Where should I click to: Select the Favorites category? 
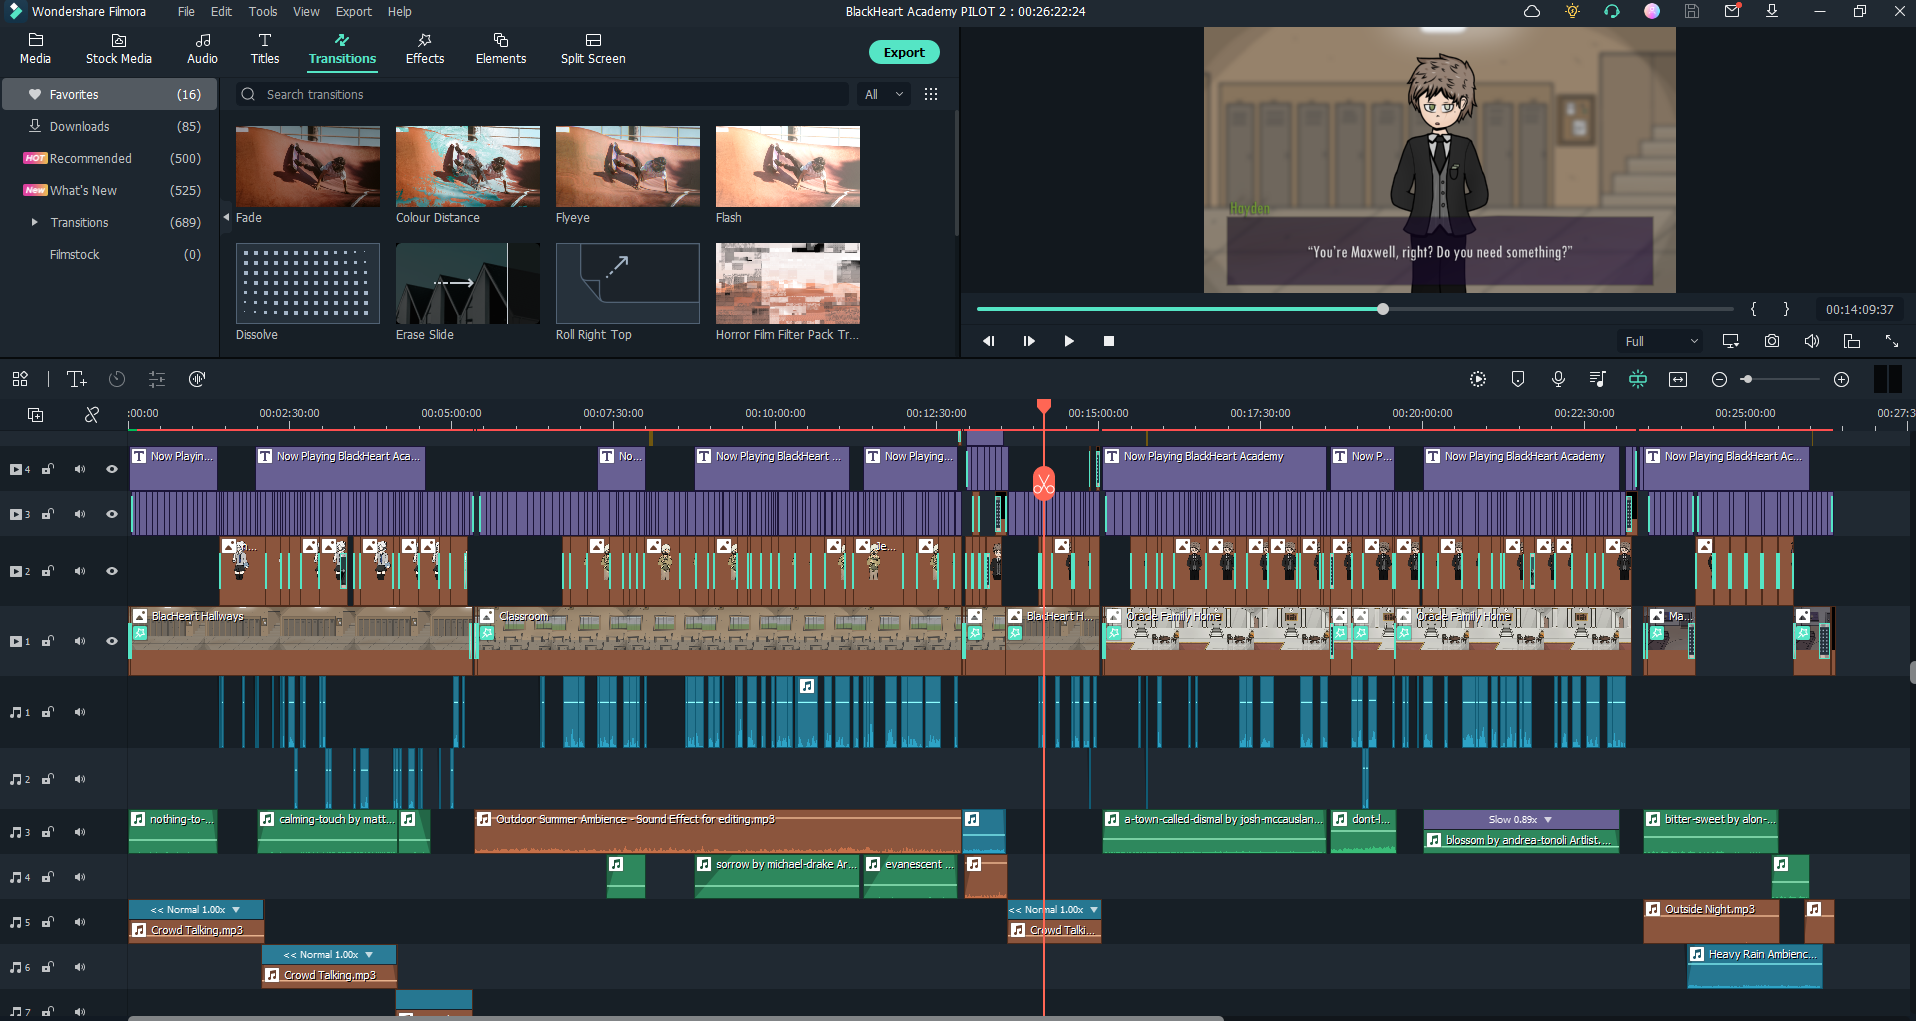[x=110, y=94]
